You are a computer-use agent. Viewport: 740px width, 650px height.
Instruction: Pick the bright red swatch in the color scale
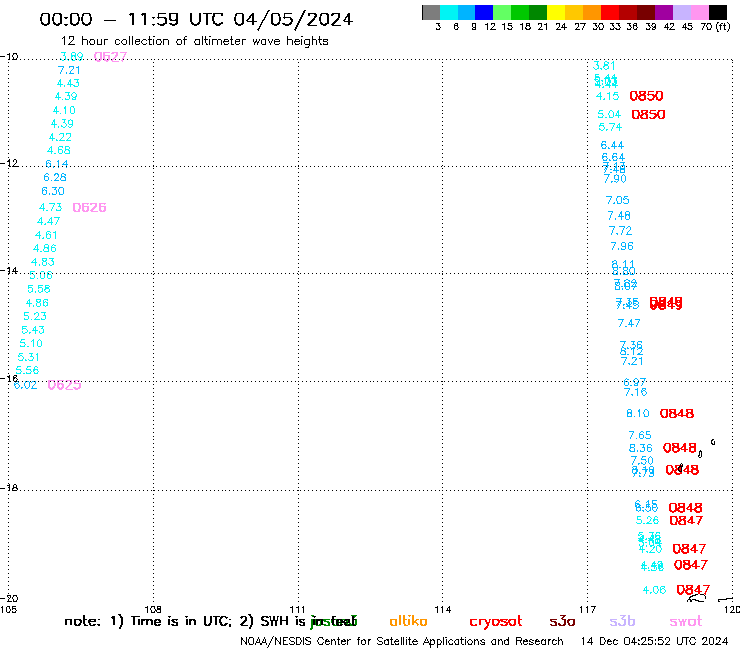pyautogui.click(x=610, y=12)
